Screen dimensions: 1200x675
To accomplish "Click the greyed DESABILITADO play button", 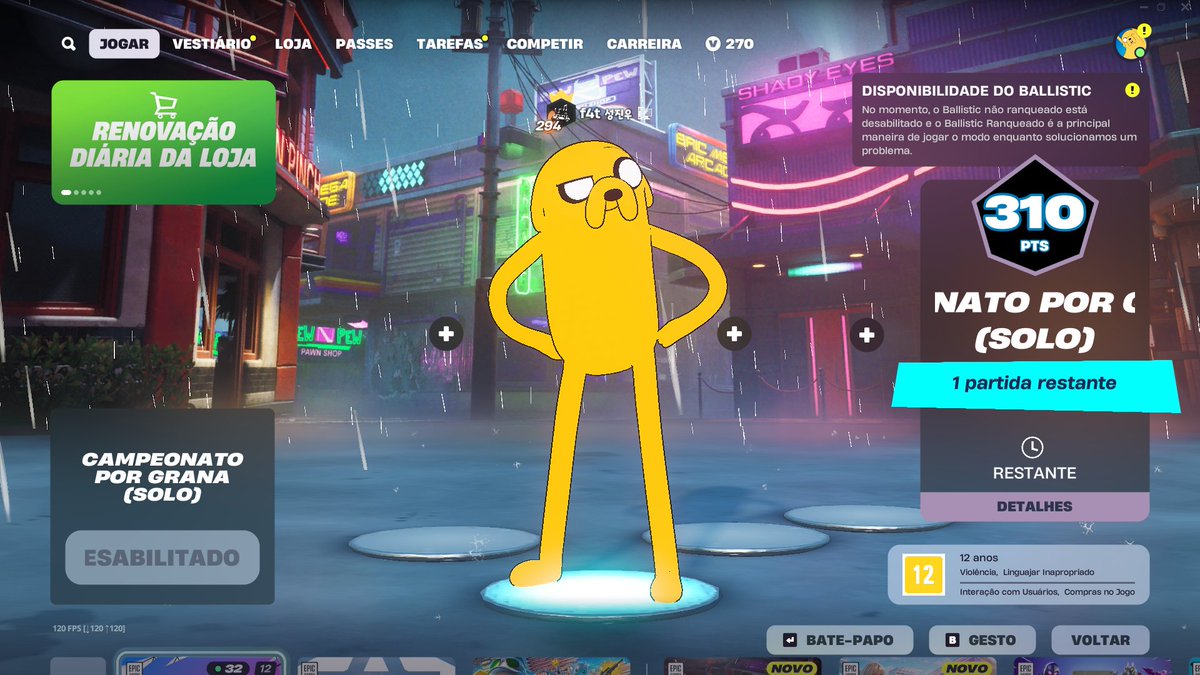I will point(162,557).
